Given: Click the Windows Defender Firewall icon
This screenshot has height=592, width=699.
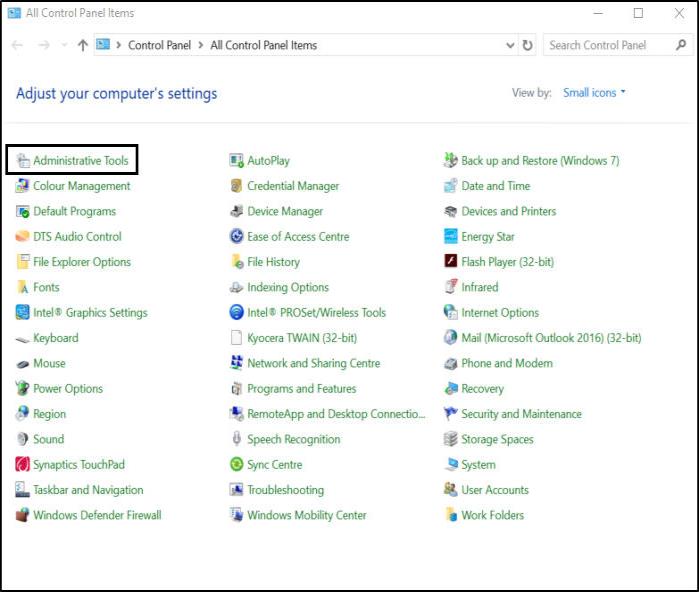Looking at the screenshot, I should click(23, 516).
